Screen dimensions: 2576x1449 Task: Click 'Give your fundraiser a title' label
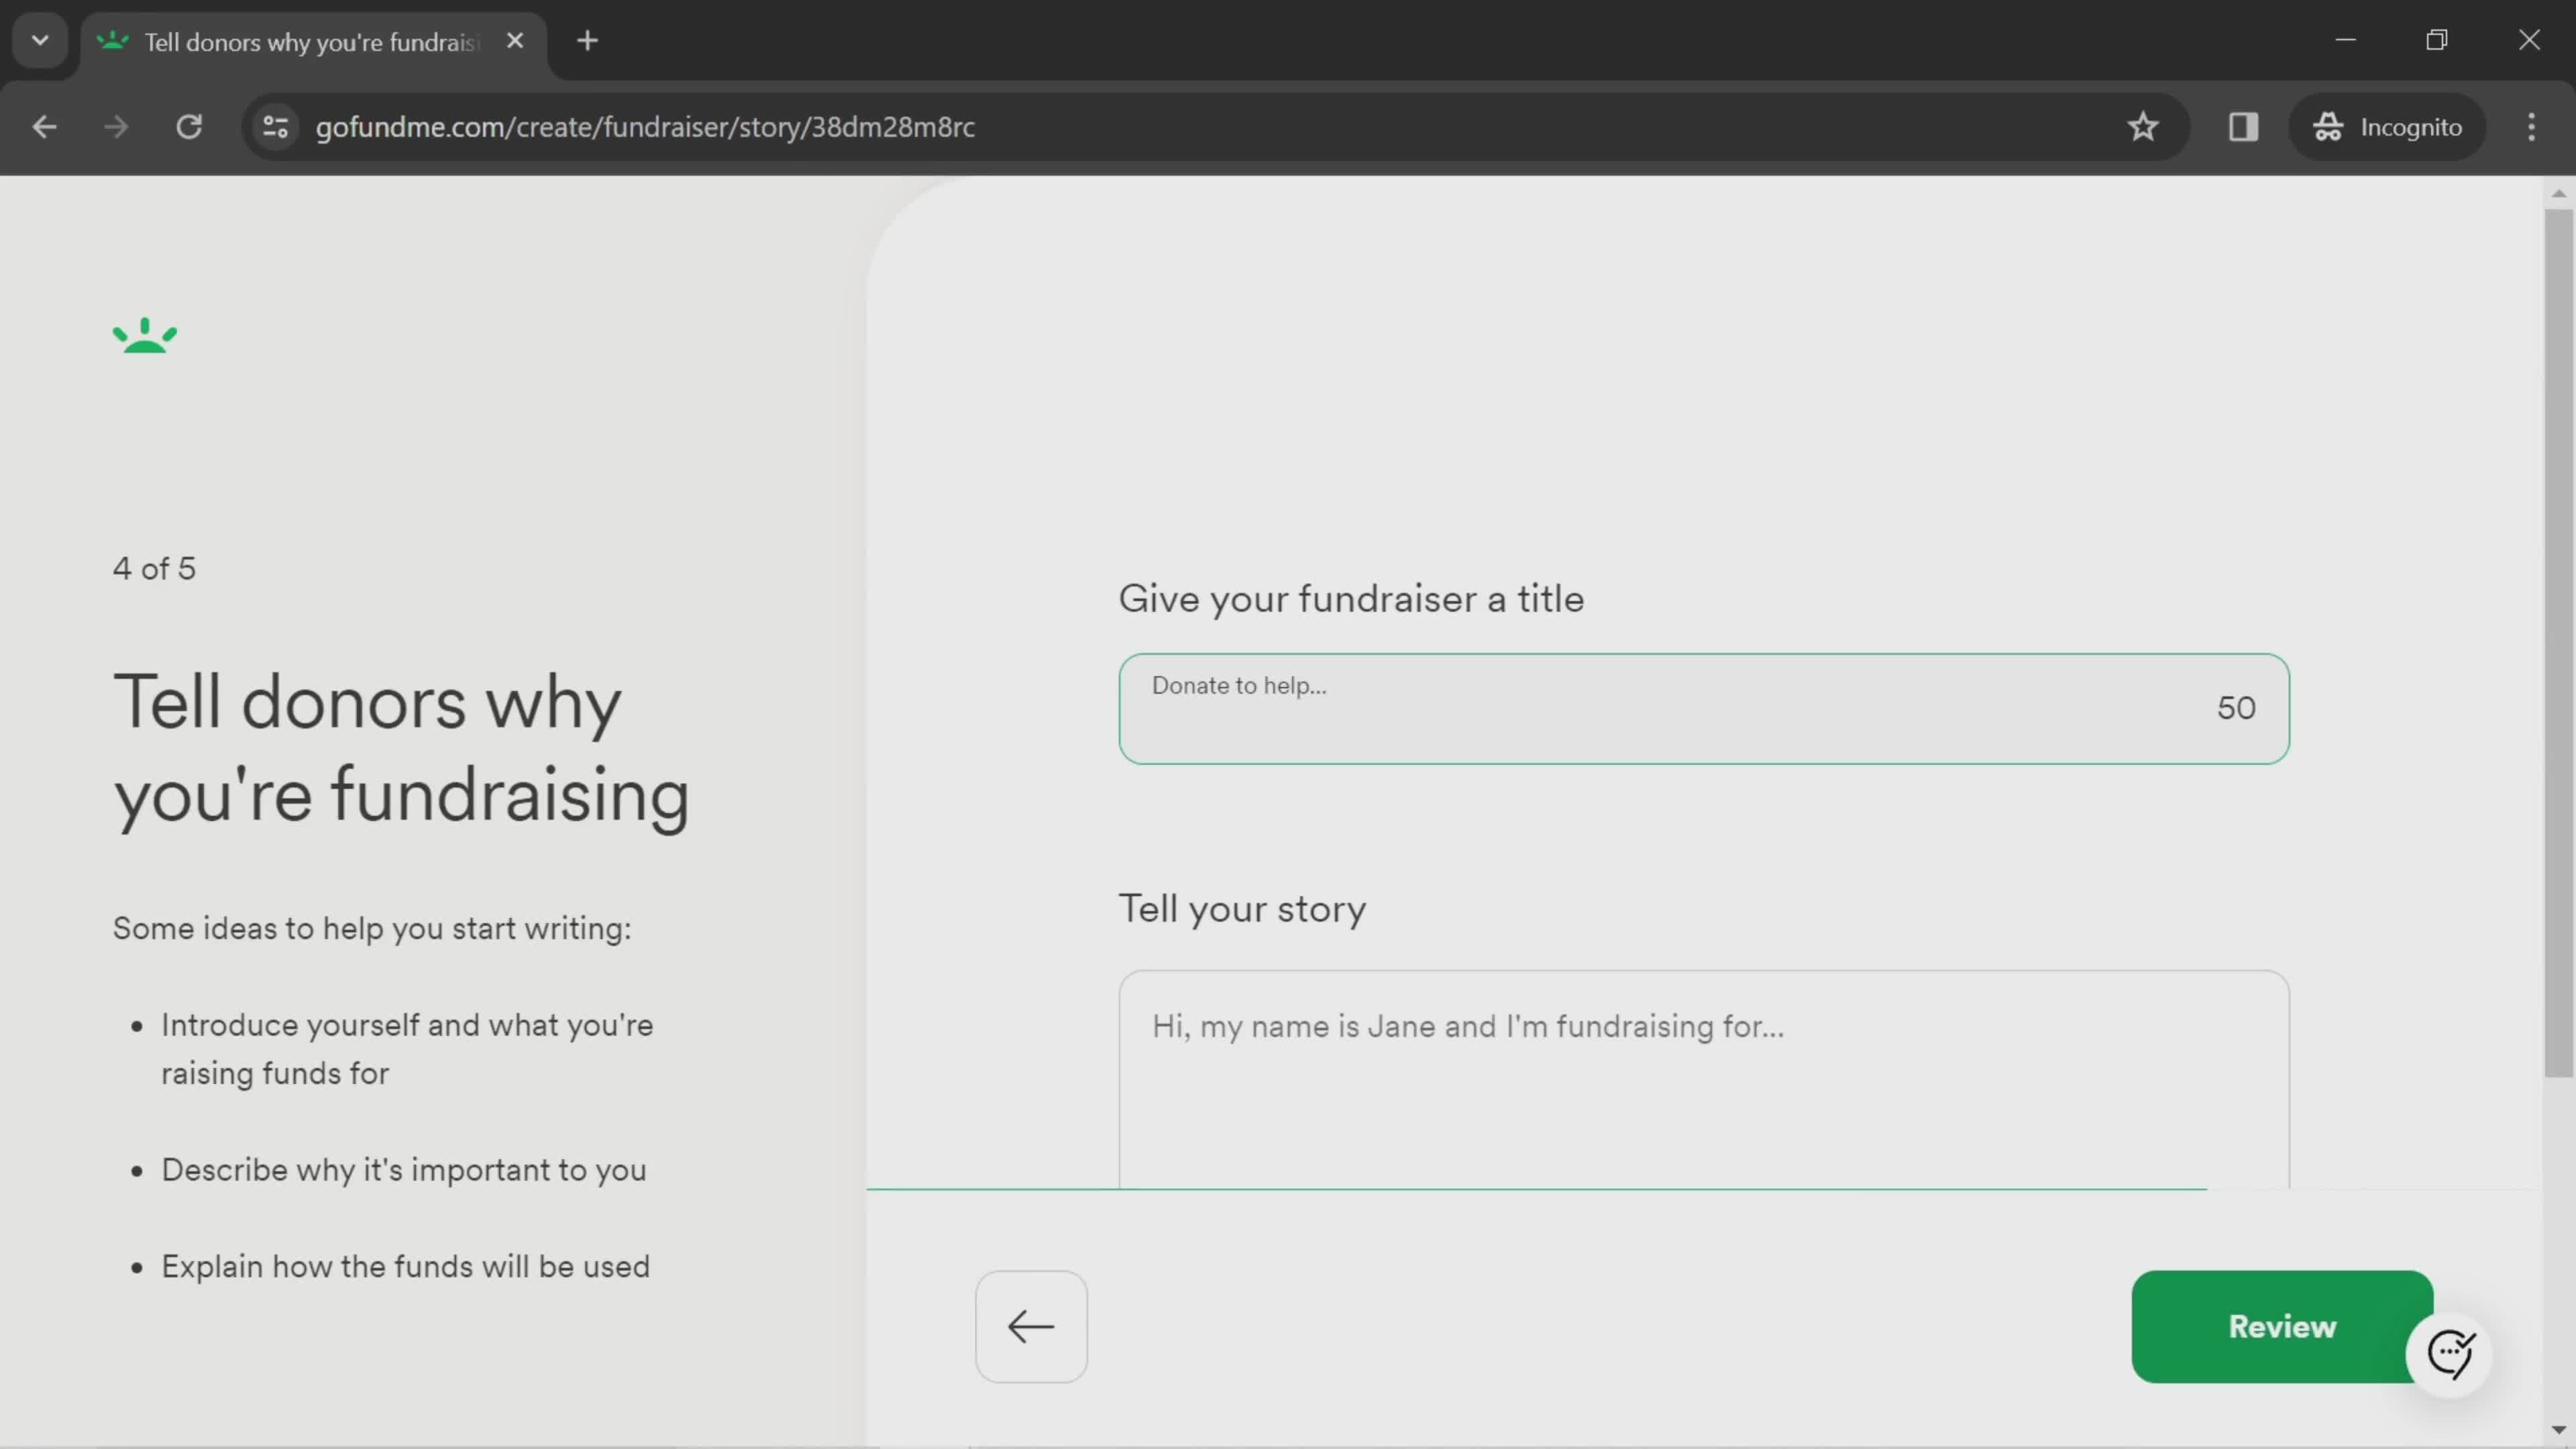[1351, 599]
